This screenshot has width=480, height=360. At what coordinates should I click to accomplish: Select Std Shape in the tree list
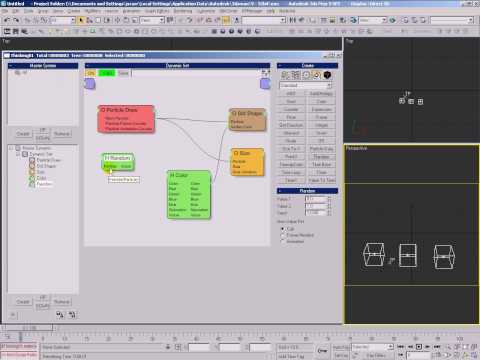coord(46,166)
